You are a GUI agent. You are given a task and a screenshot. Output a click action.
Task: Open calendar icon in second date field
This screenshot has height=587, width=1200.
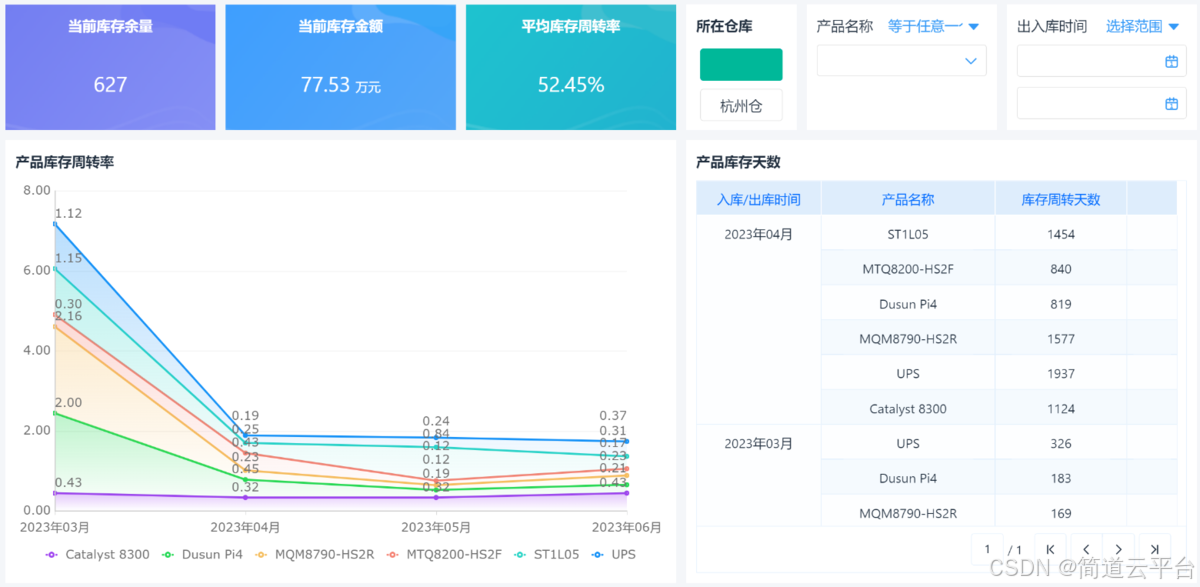pyautogui.click(x=1171, y=103)
